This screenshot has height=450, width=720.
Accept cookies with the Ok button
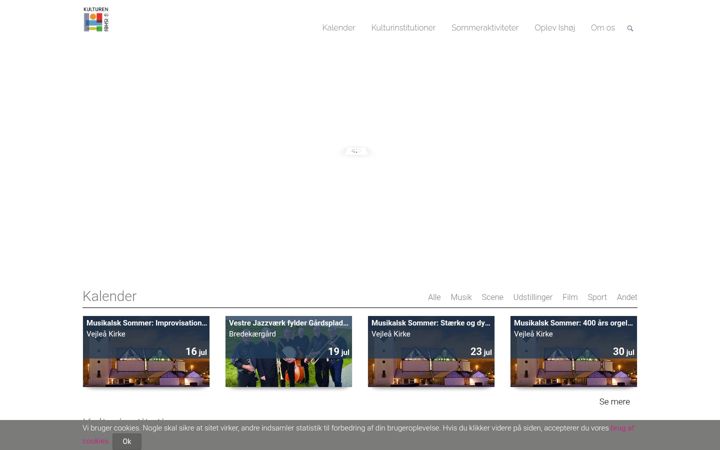127,441
